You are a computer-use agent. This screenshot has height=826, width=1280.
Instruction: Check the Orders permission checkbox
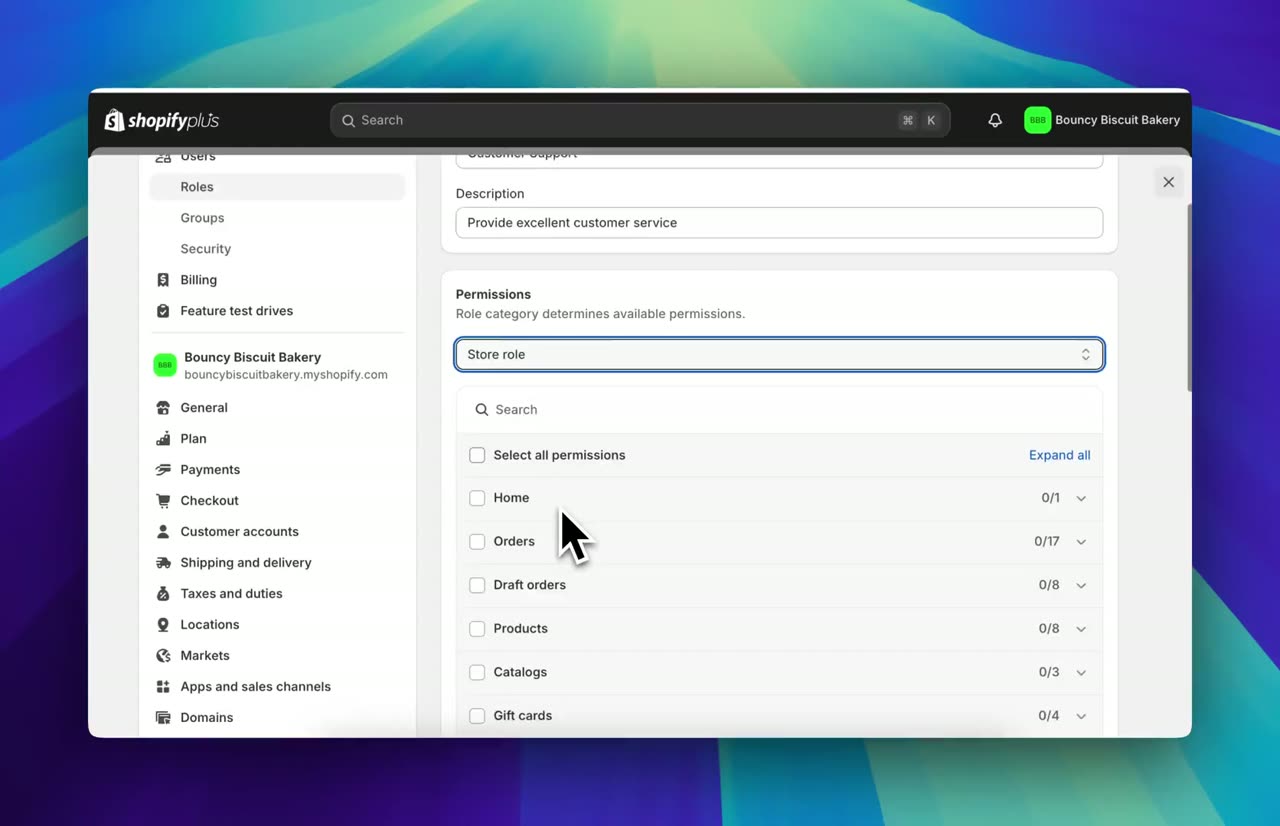(477, 542)
